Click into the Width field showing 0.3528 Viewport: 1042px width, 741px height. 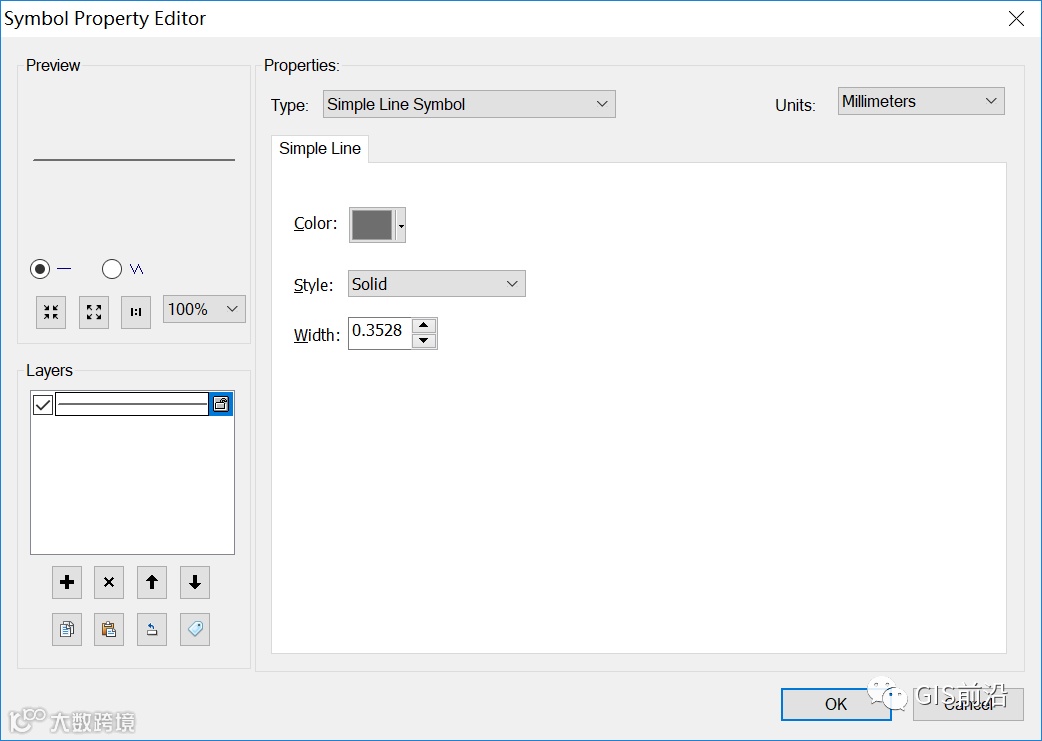click(x=380, y=333)
